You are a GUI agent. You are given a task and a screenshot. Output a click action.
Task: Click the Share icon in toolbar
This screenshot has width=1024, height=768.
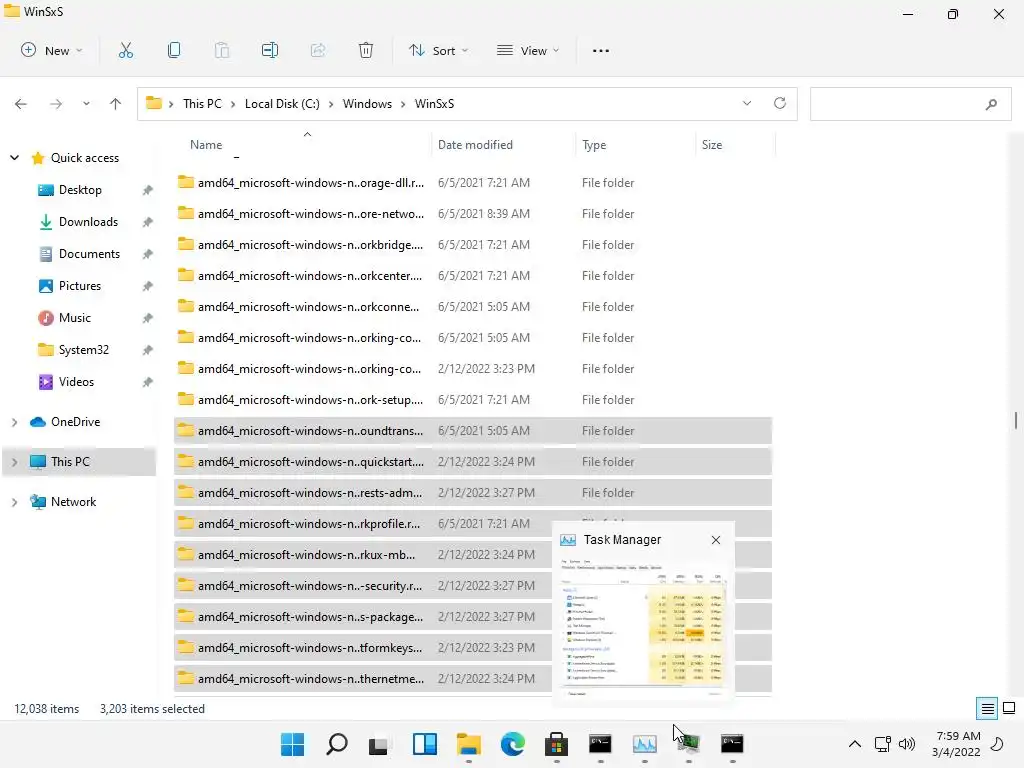318,50
